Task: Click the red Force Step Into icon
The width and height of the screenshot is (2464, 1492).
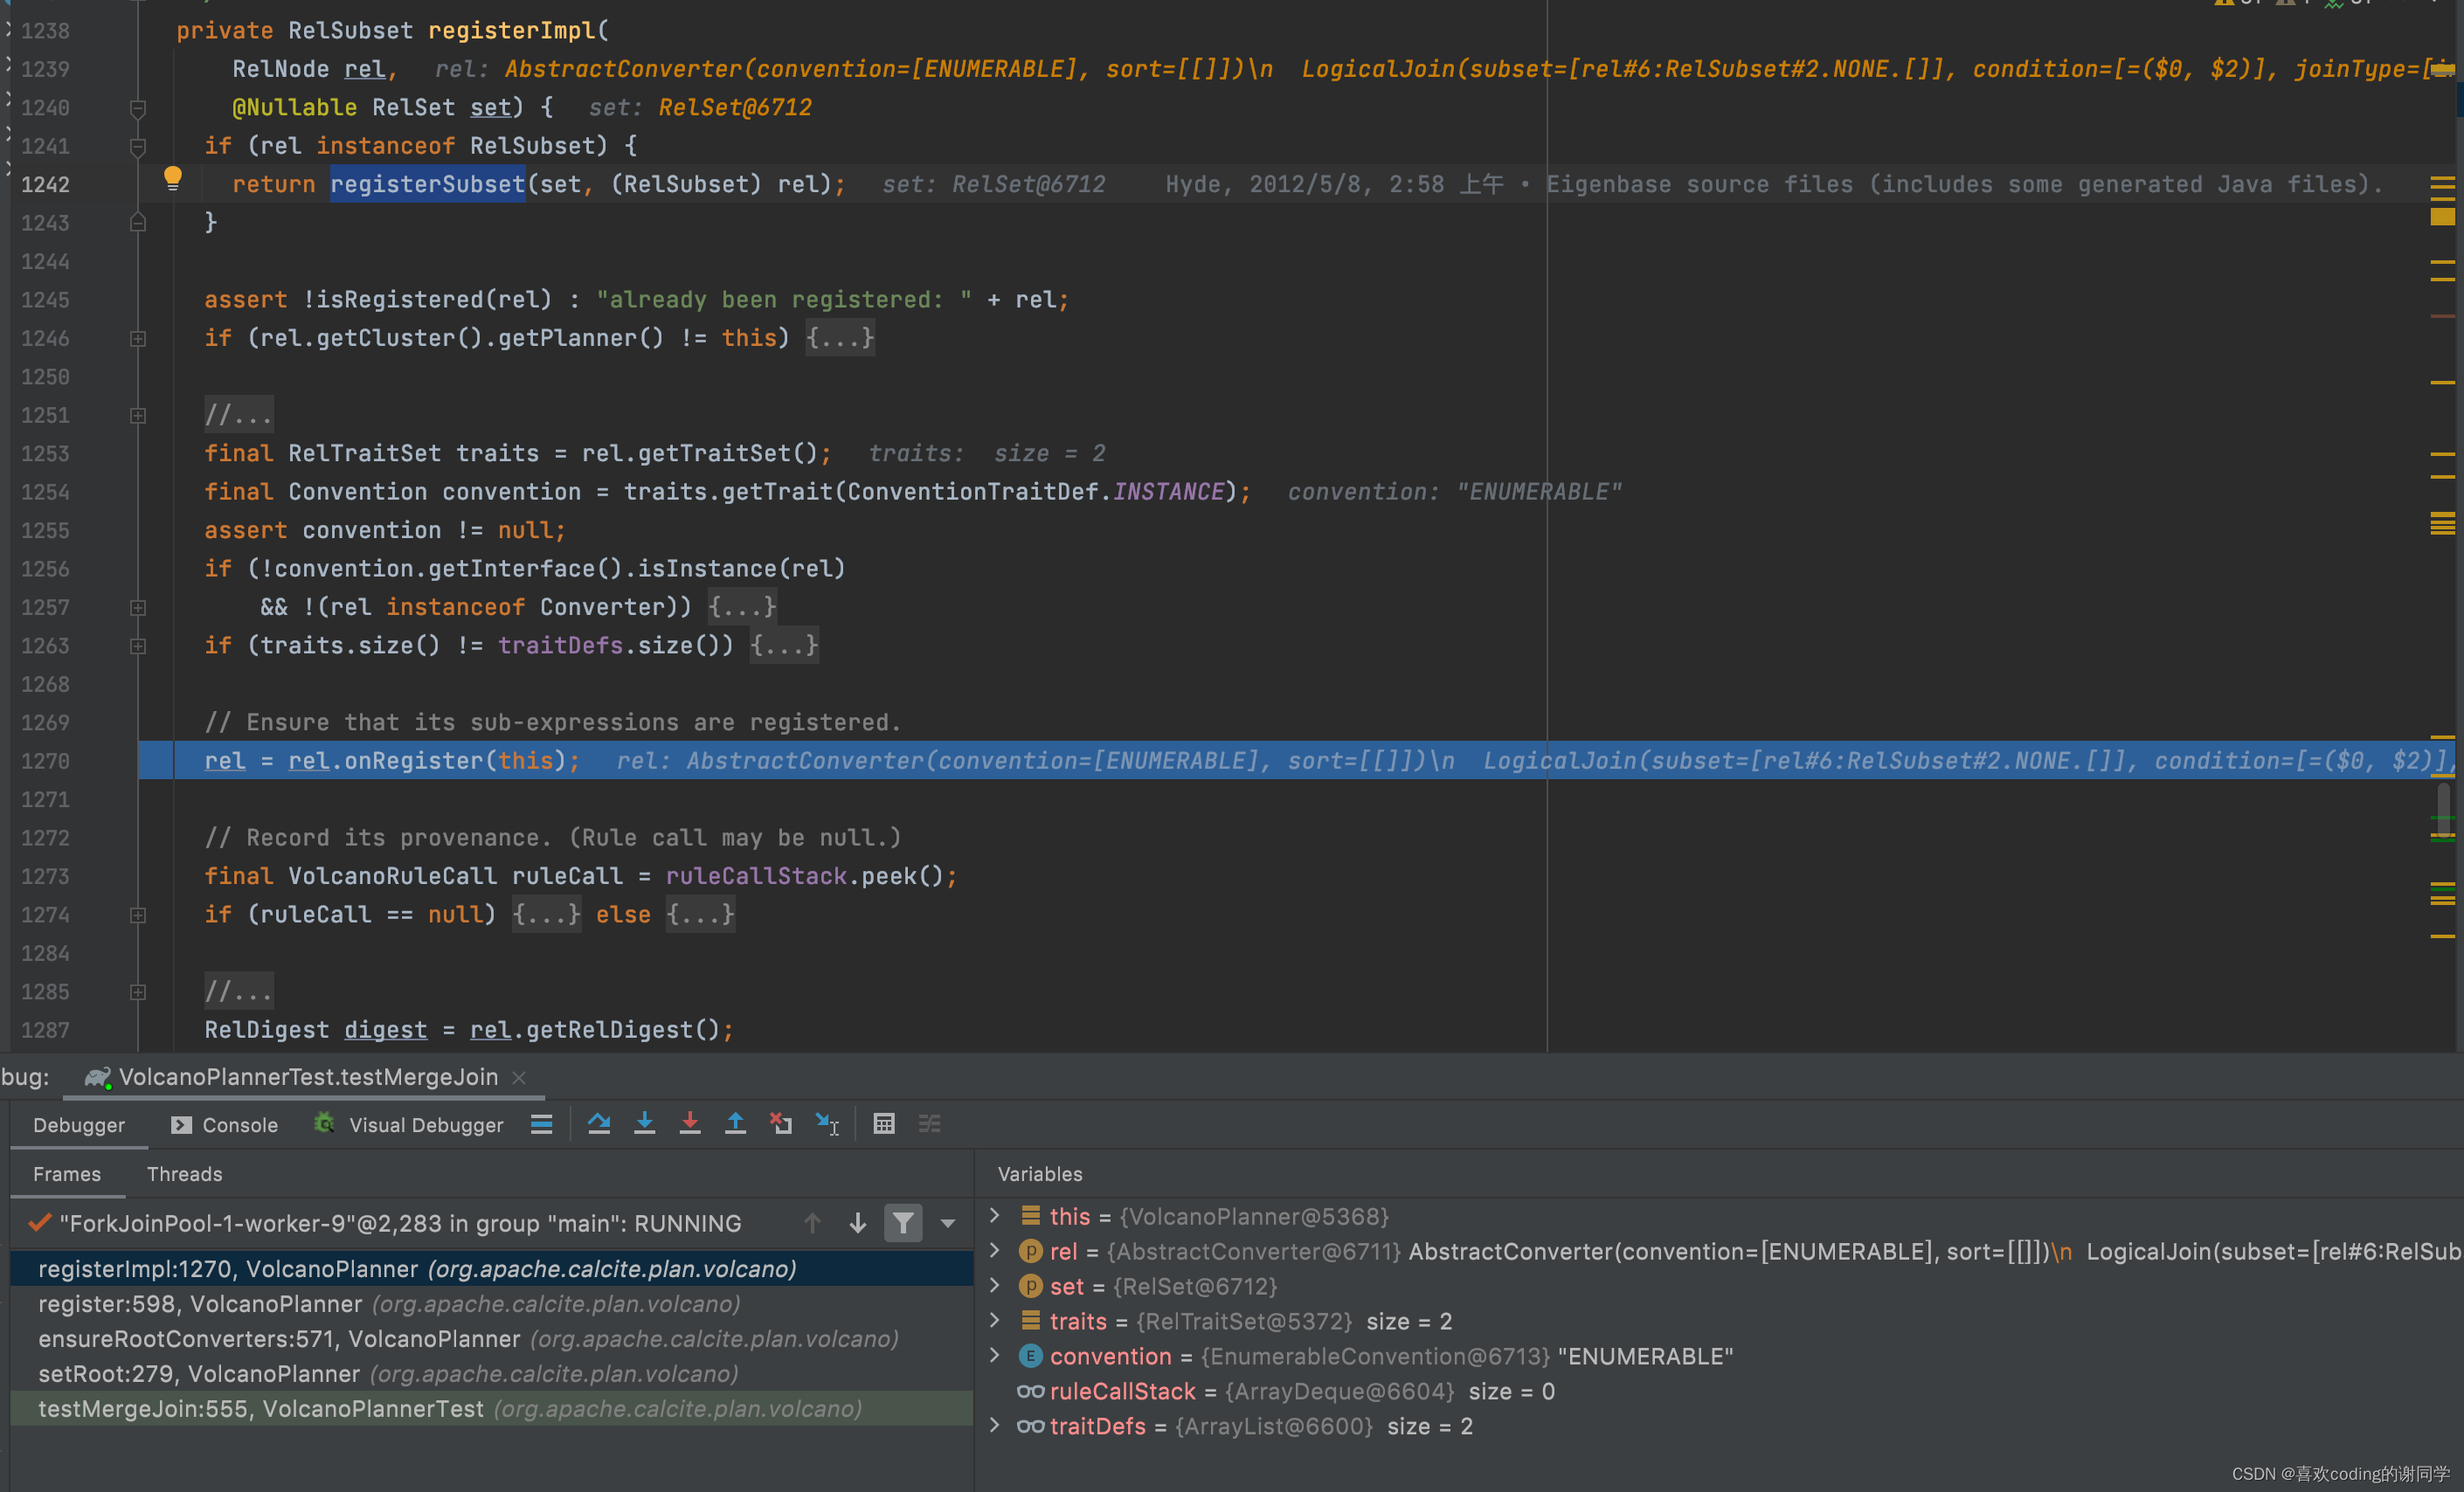Action: pyautogui.click(x=690, y=1124)
